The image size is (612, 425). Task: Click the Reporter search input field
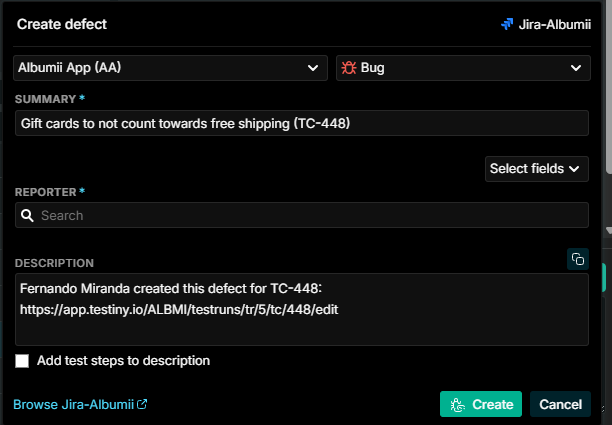[302, 215]
